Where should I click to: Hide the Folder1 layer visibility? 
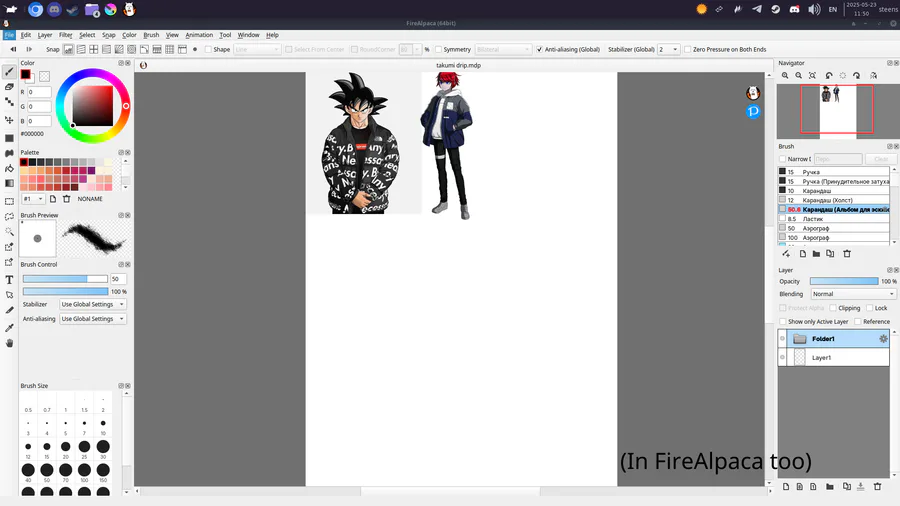click(782, 338)
